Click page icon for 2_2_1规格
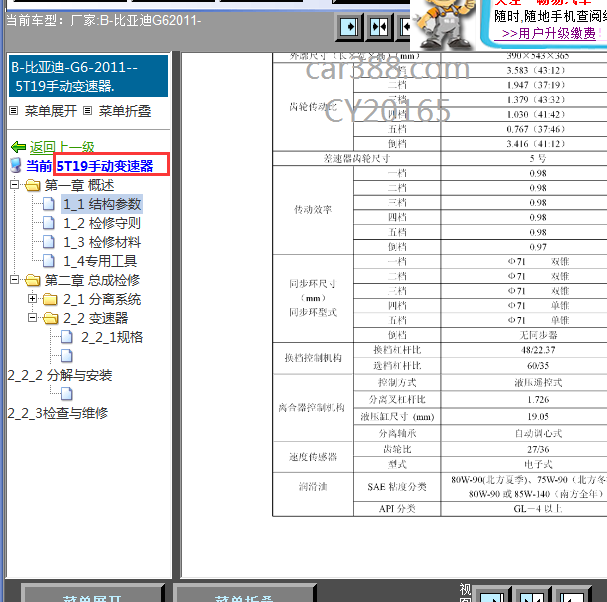This screenshot has width=607, height=602. 67,337
